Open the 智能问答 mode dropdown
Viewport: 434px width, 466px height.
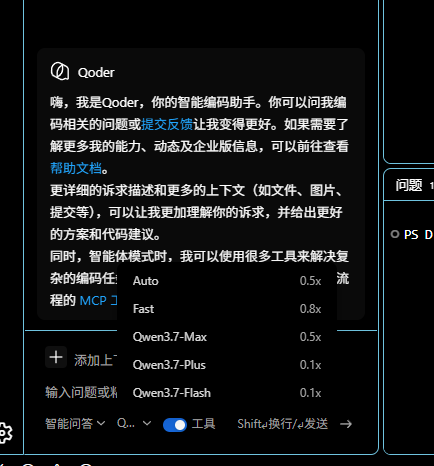pos(75,424)
